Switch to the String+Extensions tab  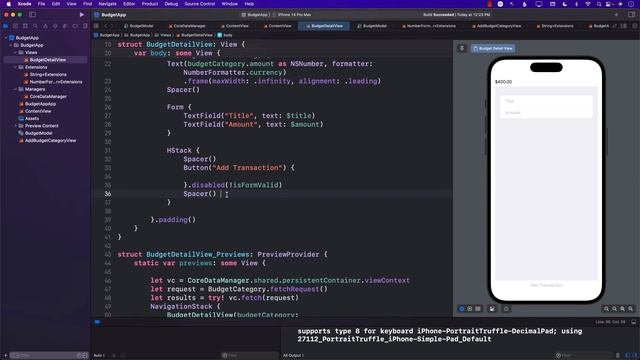[555, 26]
